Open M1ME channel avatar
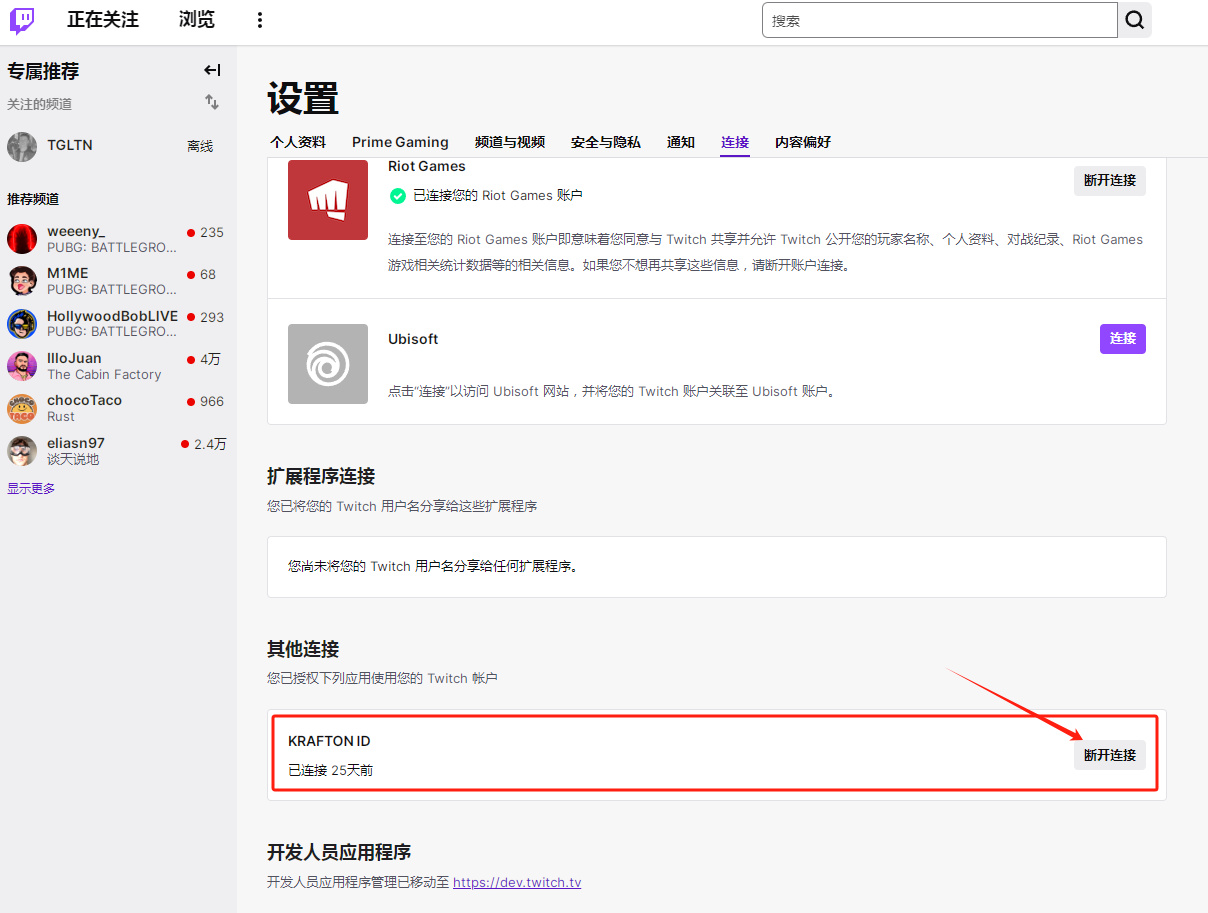Screen dimensions: 1208x913 [22, 281]
